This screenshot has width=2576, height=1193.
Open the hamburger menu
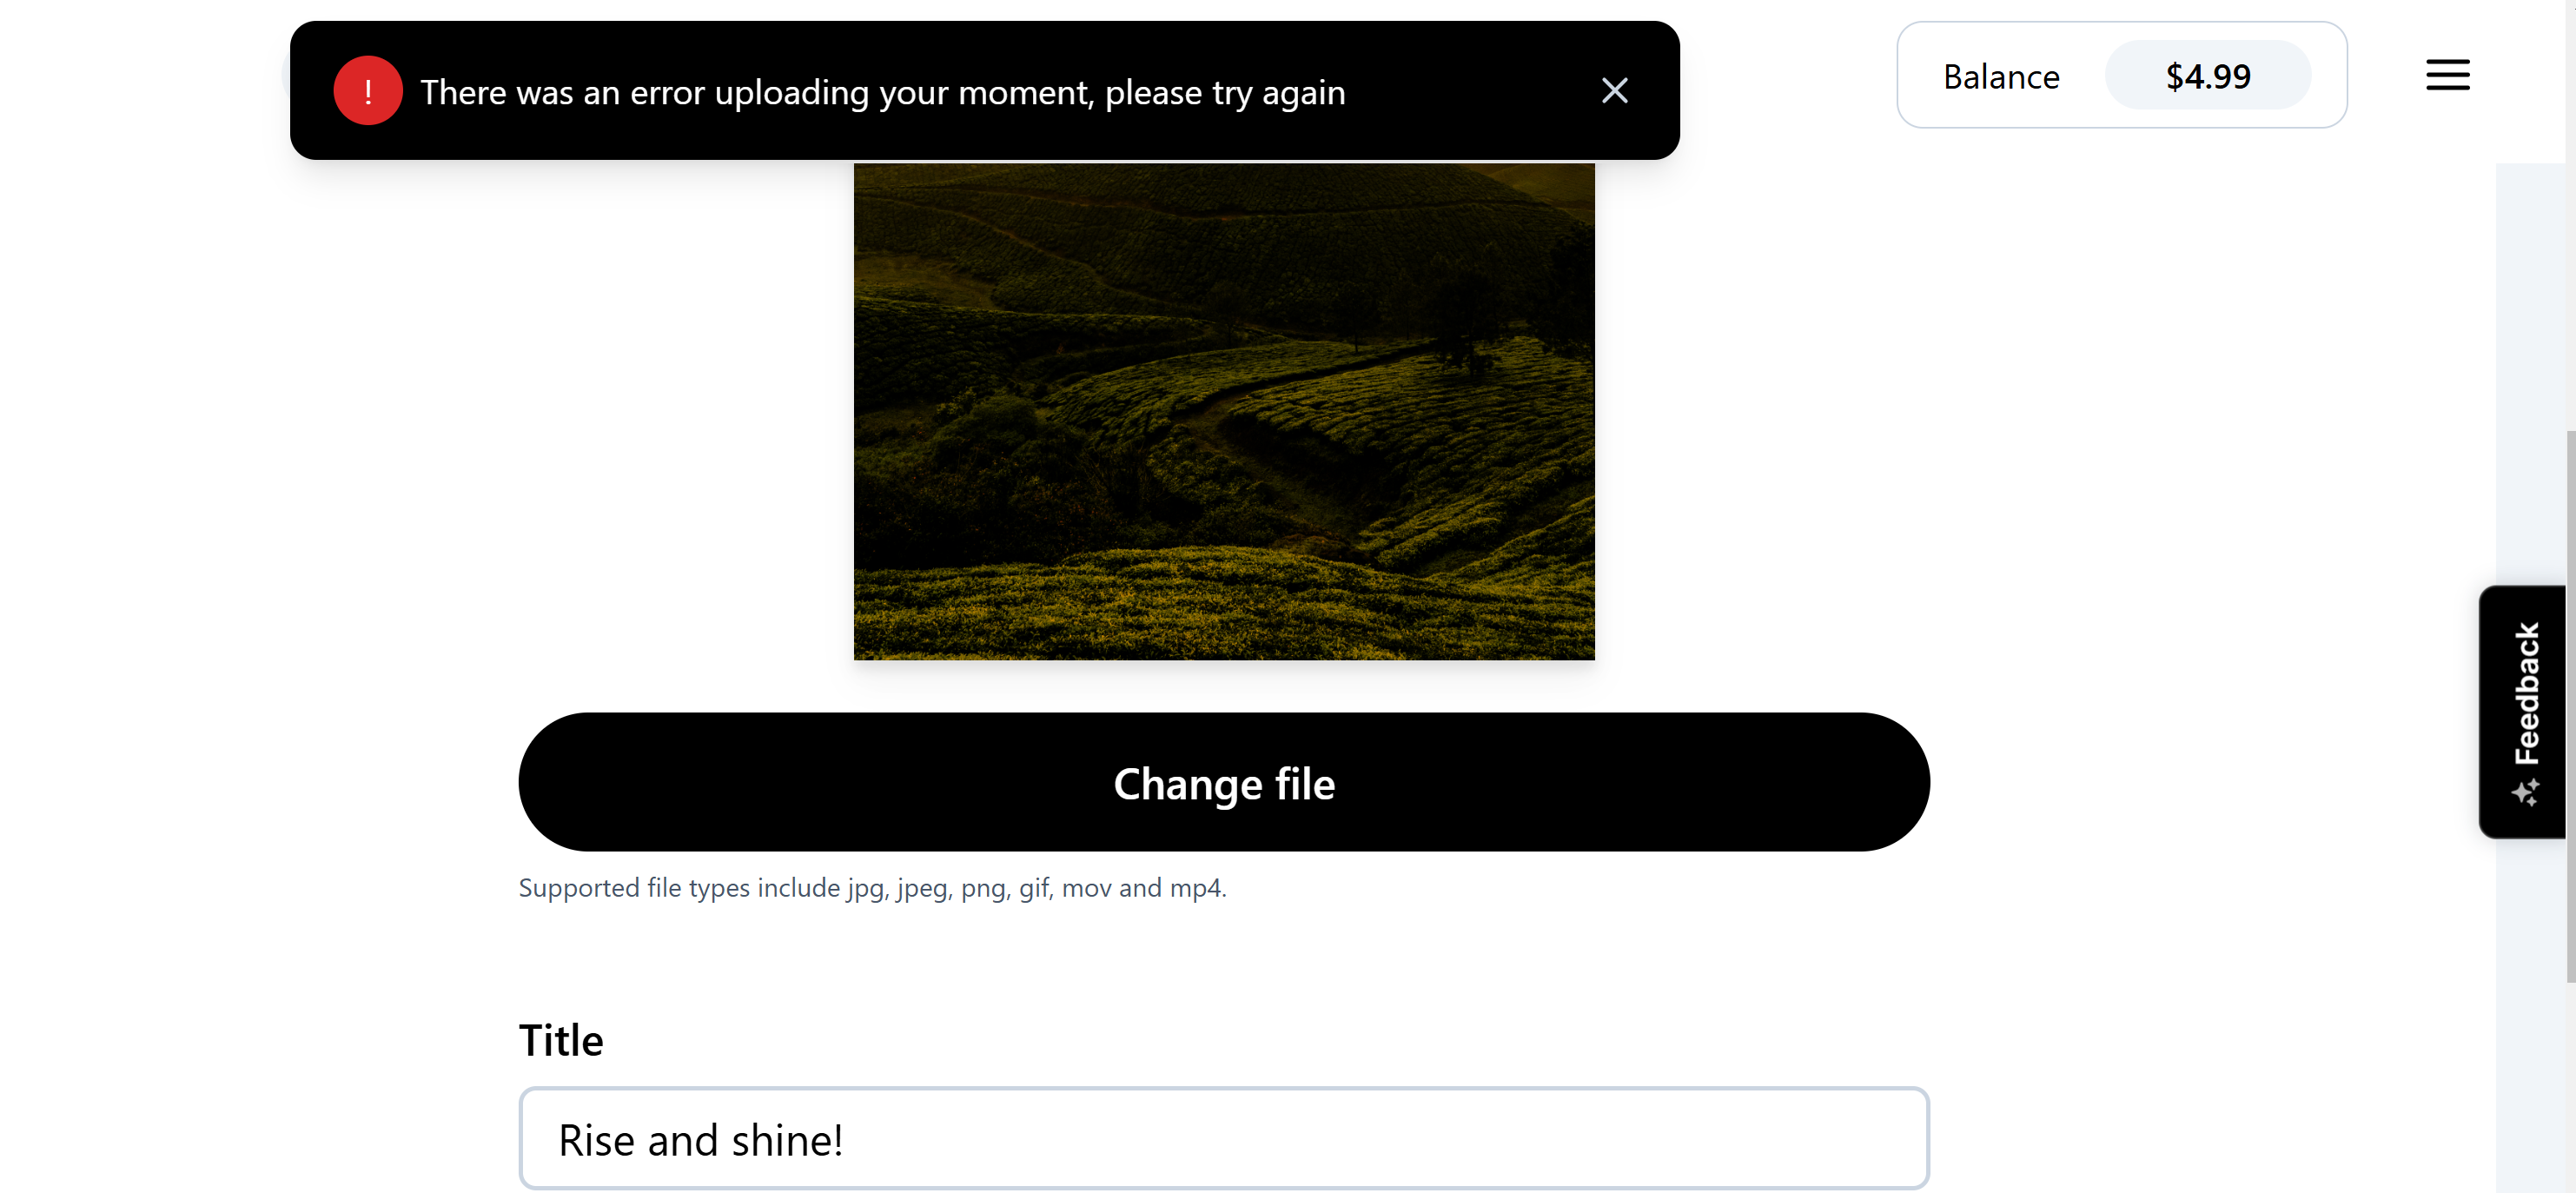(x=2447, y=75)
